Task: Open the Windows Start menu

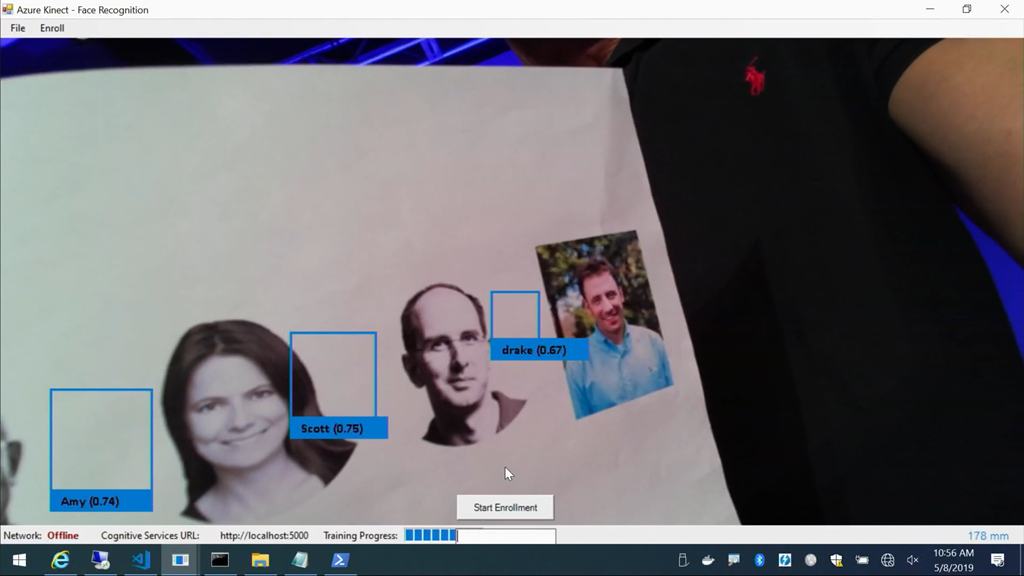Action: 20,560
